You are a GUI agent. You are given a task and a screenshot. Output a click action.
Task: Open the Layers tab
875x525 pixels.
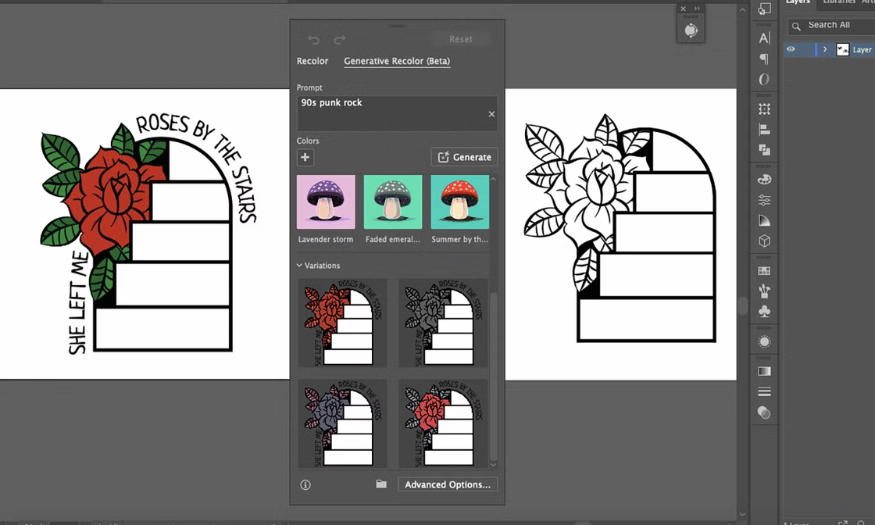click(x=797, y=2)
